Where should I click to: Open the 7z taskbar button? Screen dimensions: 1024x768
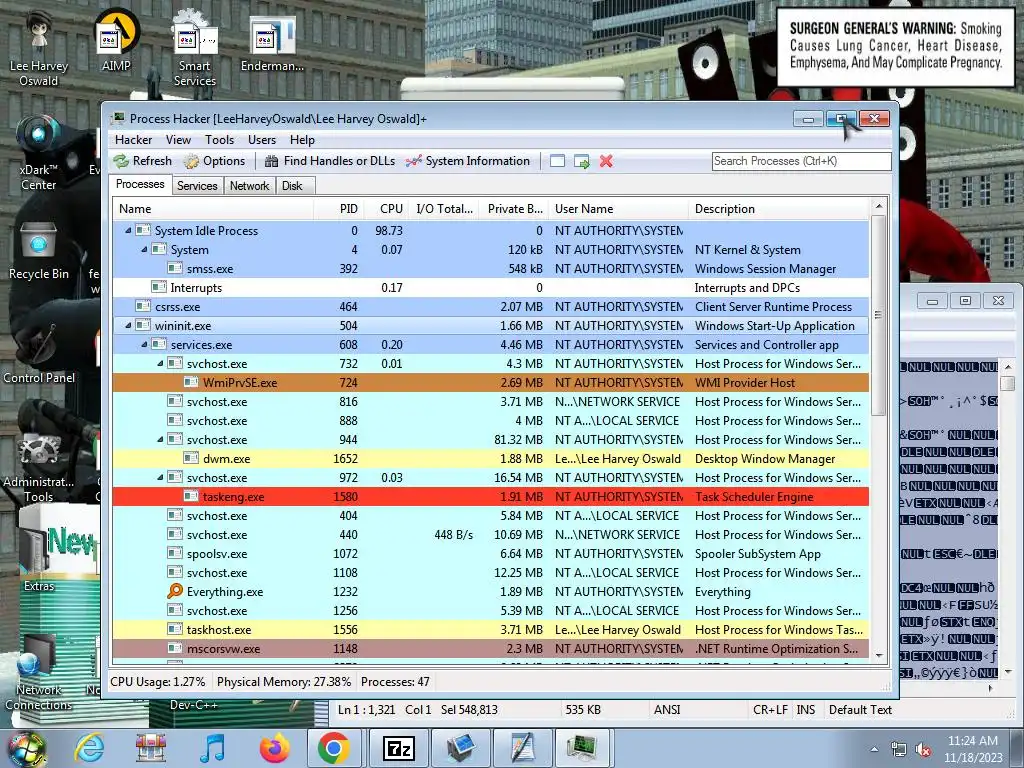coord(398,748)
